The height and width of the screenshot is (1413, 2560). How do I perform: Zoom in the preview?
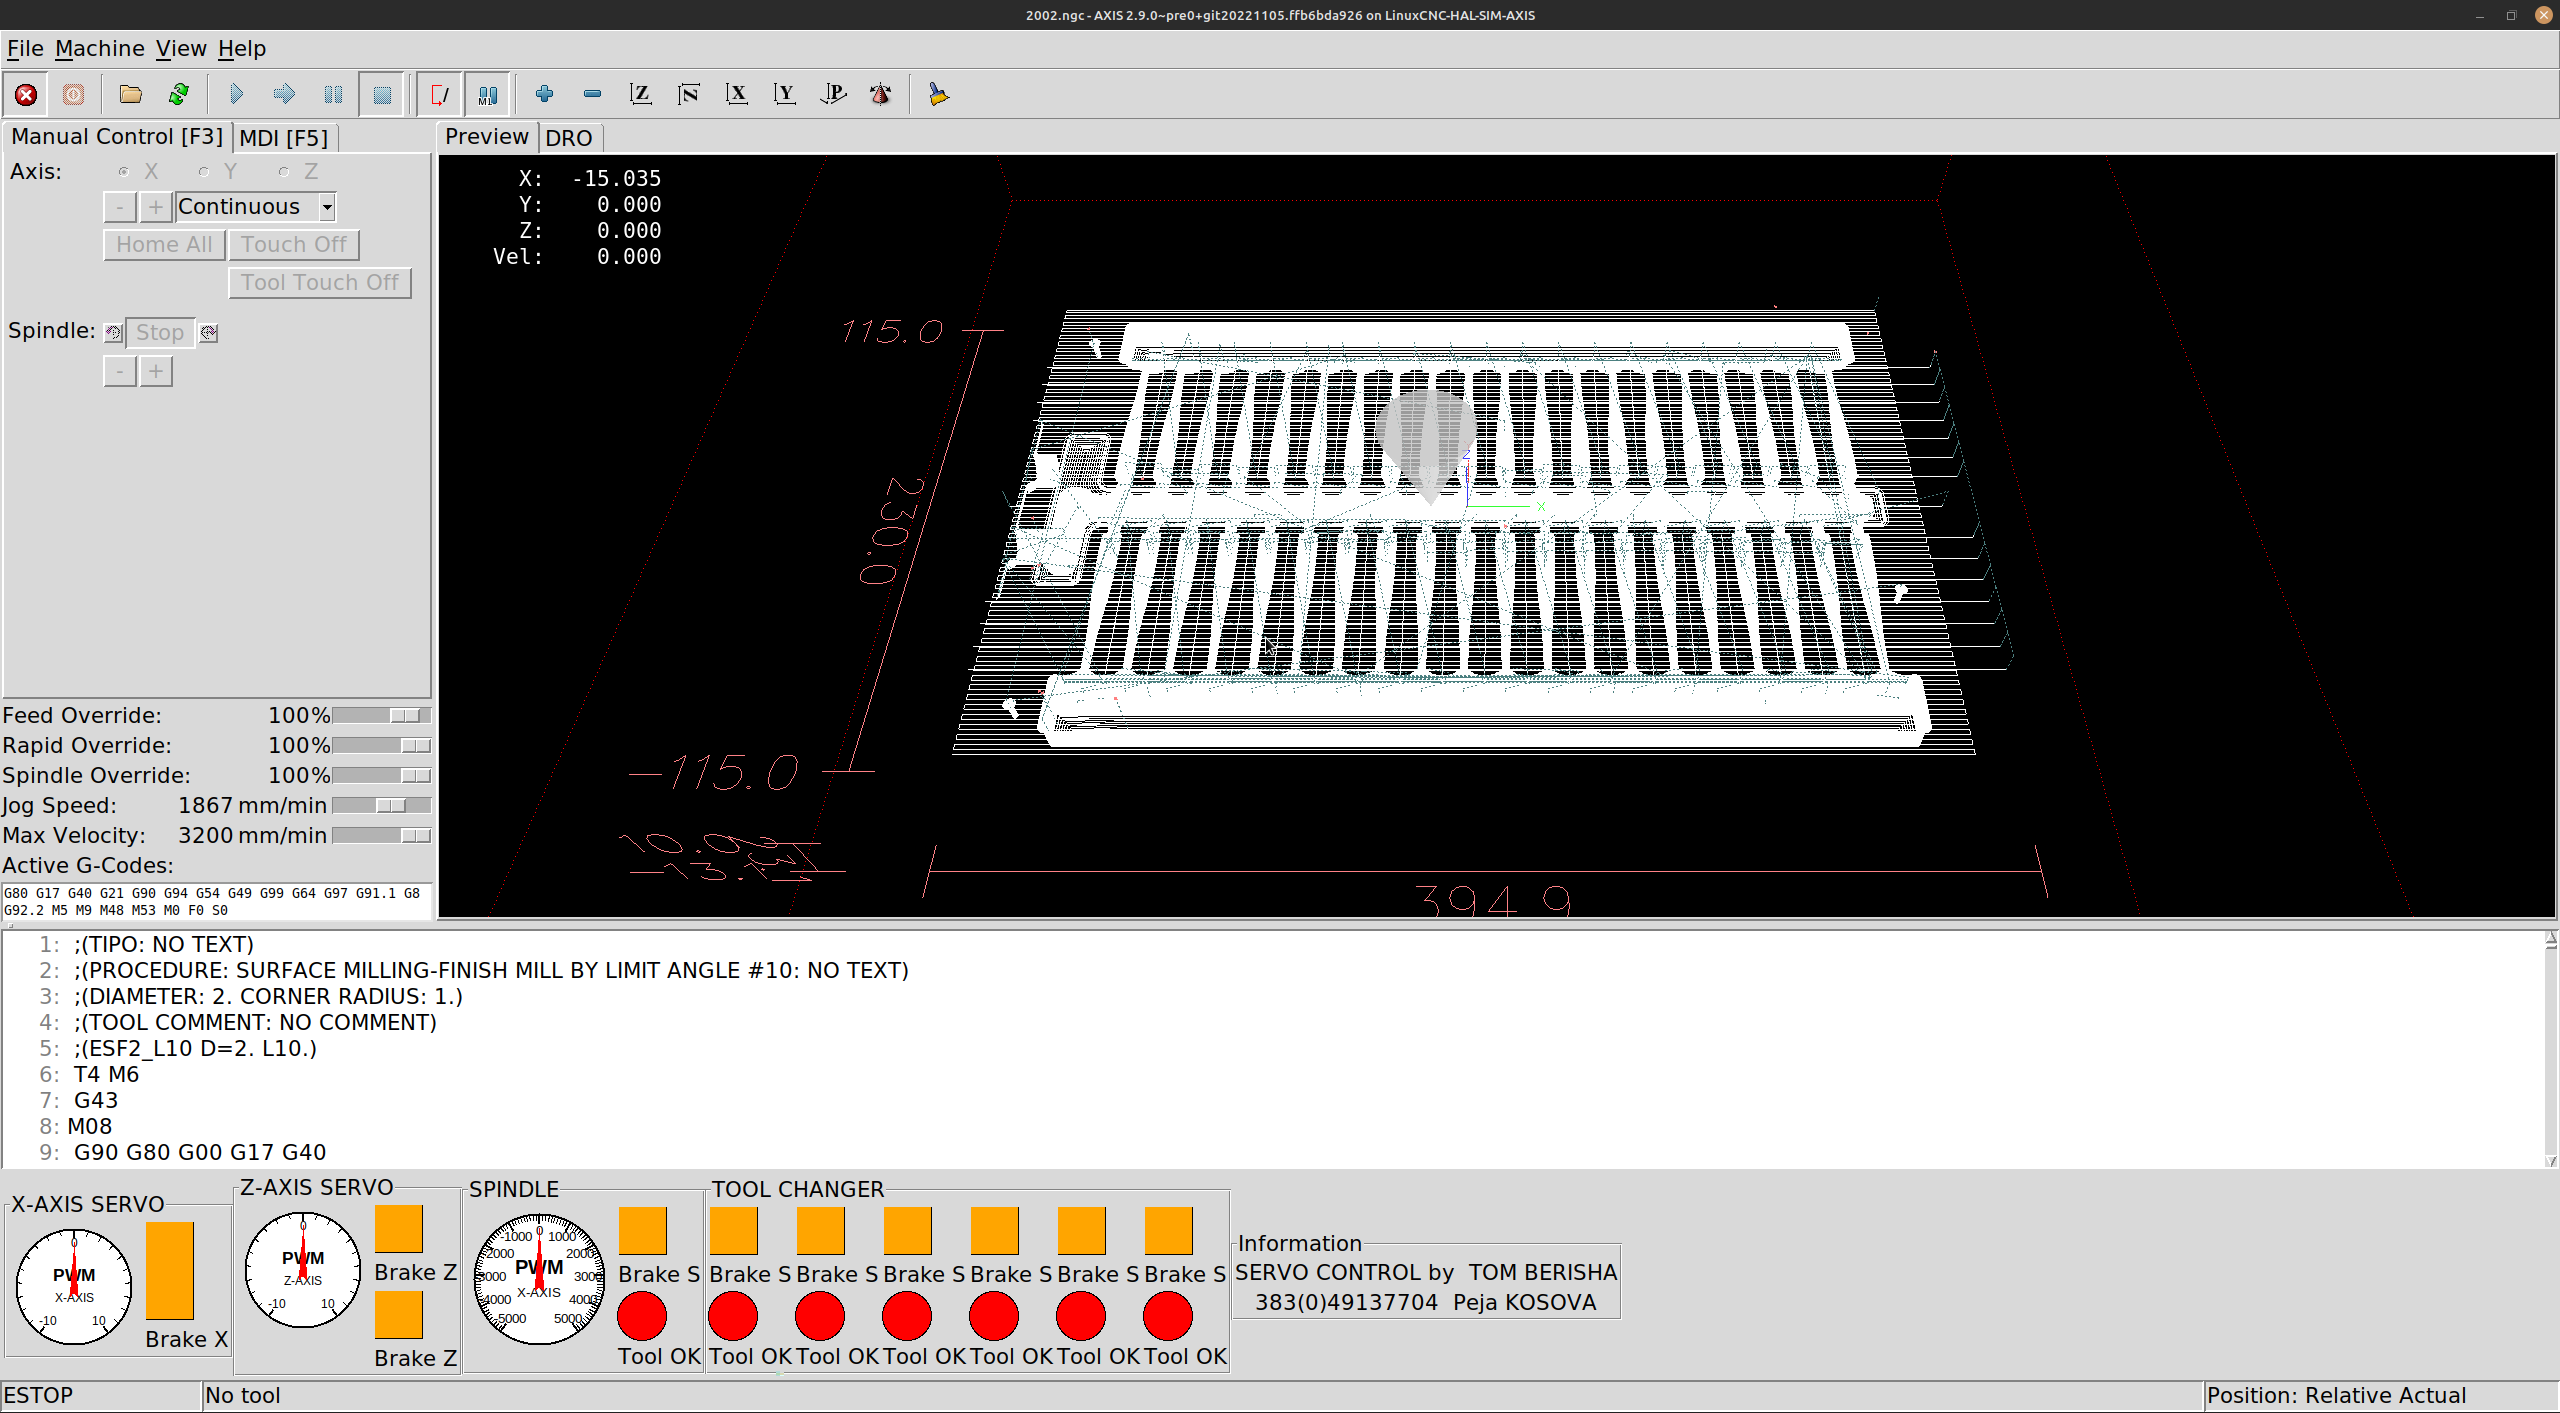[544, 94]
